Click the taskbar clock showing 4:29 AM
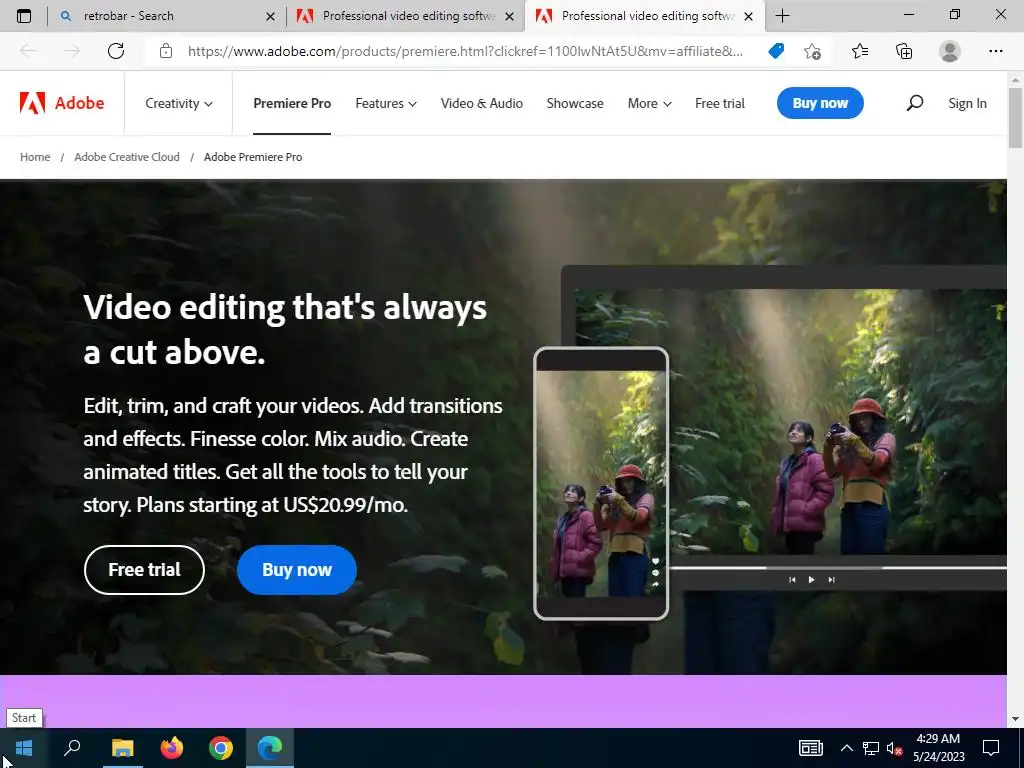Image resolution: width=1024 pixels, height=768 pixels. (x=938, y=748)
